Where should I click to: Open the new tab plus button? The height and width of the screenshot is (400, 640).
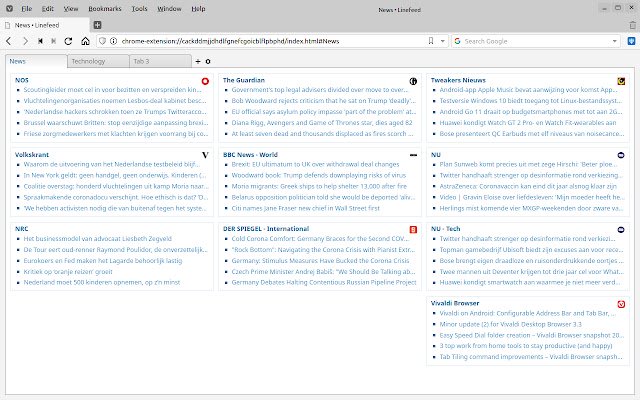coord(98,25)
